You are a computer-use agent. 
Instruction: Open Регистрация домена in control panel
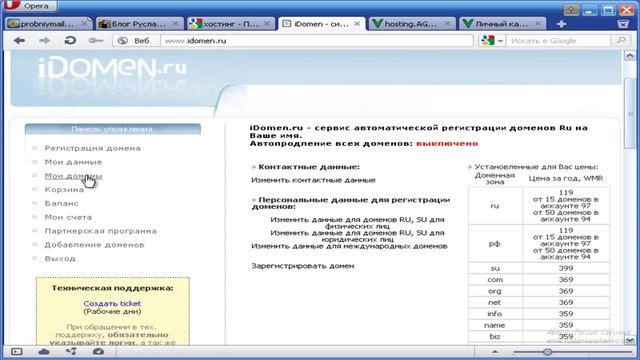pos(93,148)
